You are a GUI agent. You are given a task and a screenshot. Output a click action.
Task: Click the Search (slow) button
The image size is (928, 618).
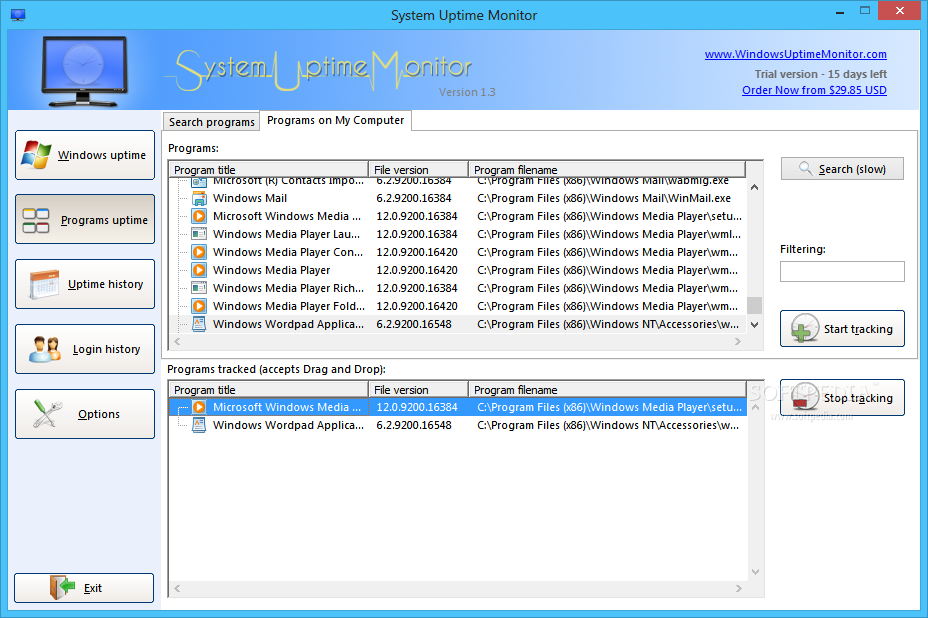tap(842, 169)
